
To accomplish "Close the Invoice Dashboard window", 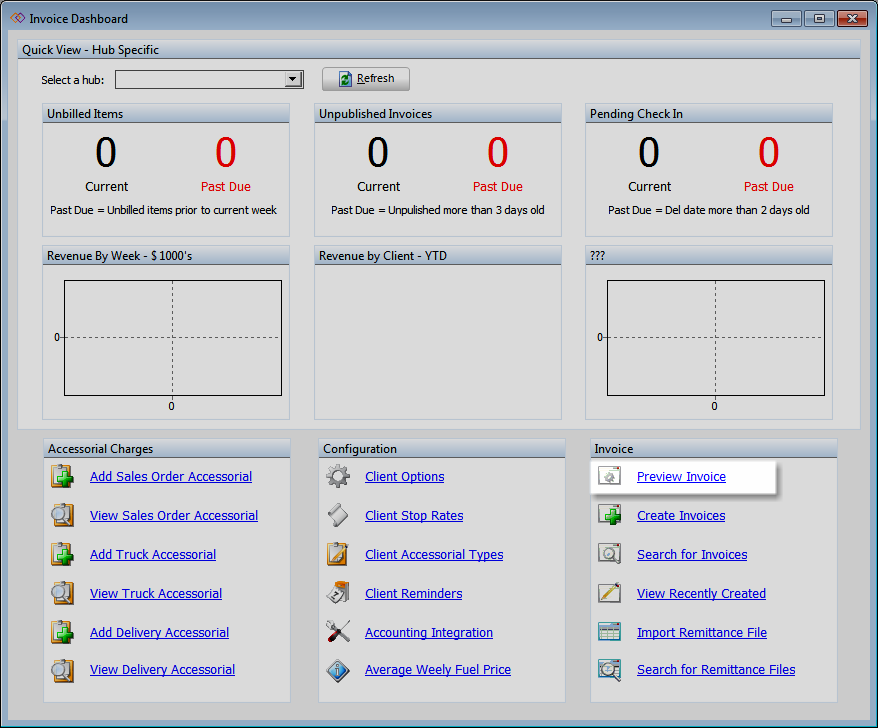I will [852, 19].
